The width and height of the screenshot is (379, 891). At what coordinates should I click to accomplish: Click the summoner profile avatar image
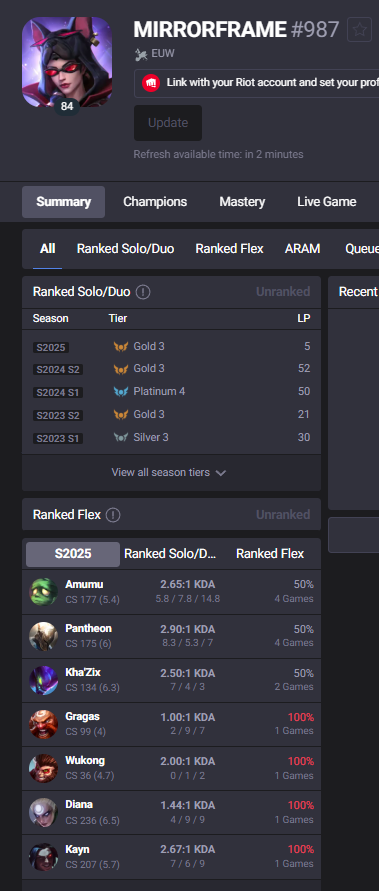coord(67,62)
